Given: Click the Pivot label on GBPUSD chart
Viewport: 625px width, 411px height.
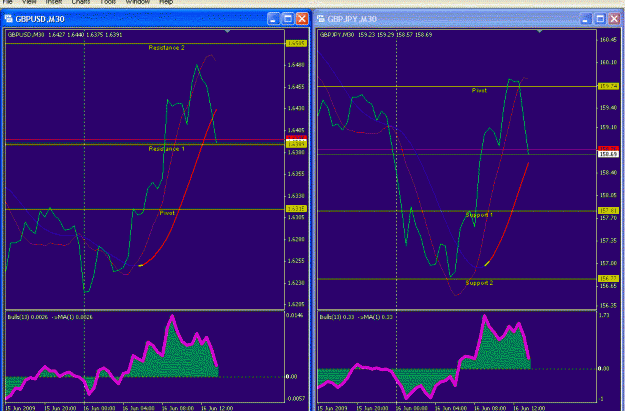Looking at the screenshot, I should tap(167, 213).
